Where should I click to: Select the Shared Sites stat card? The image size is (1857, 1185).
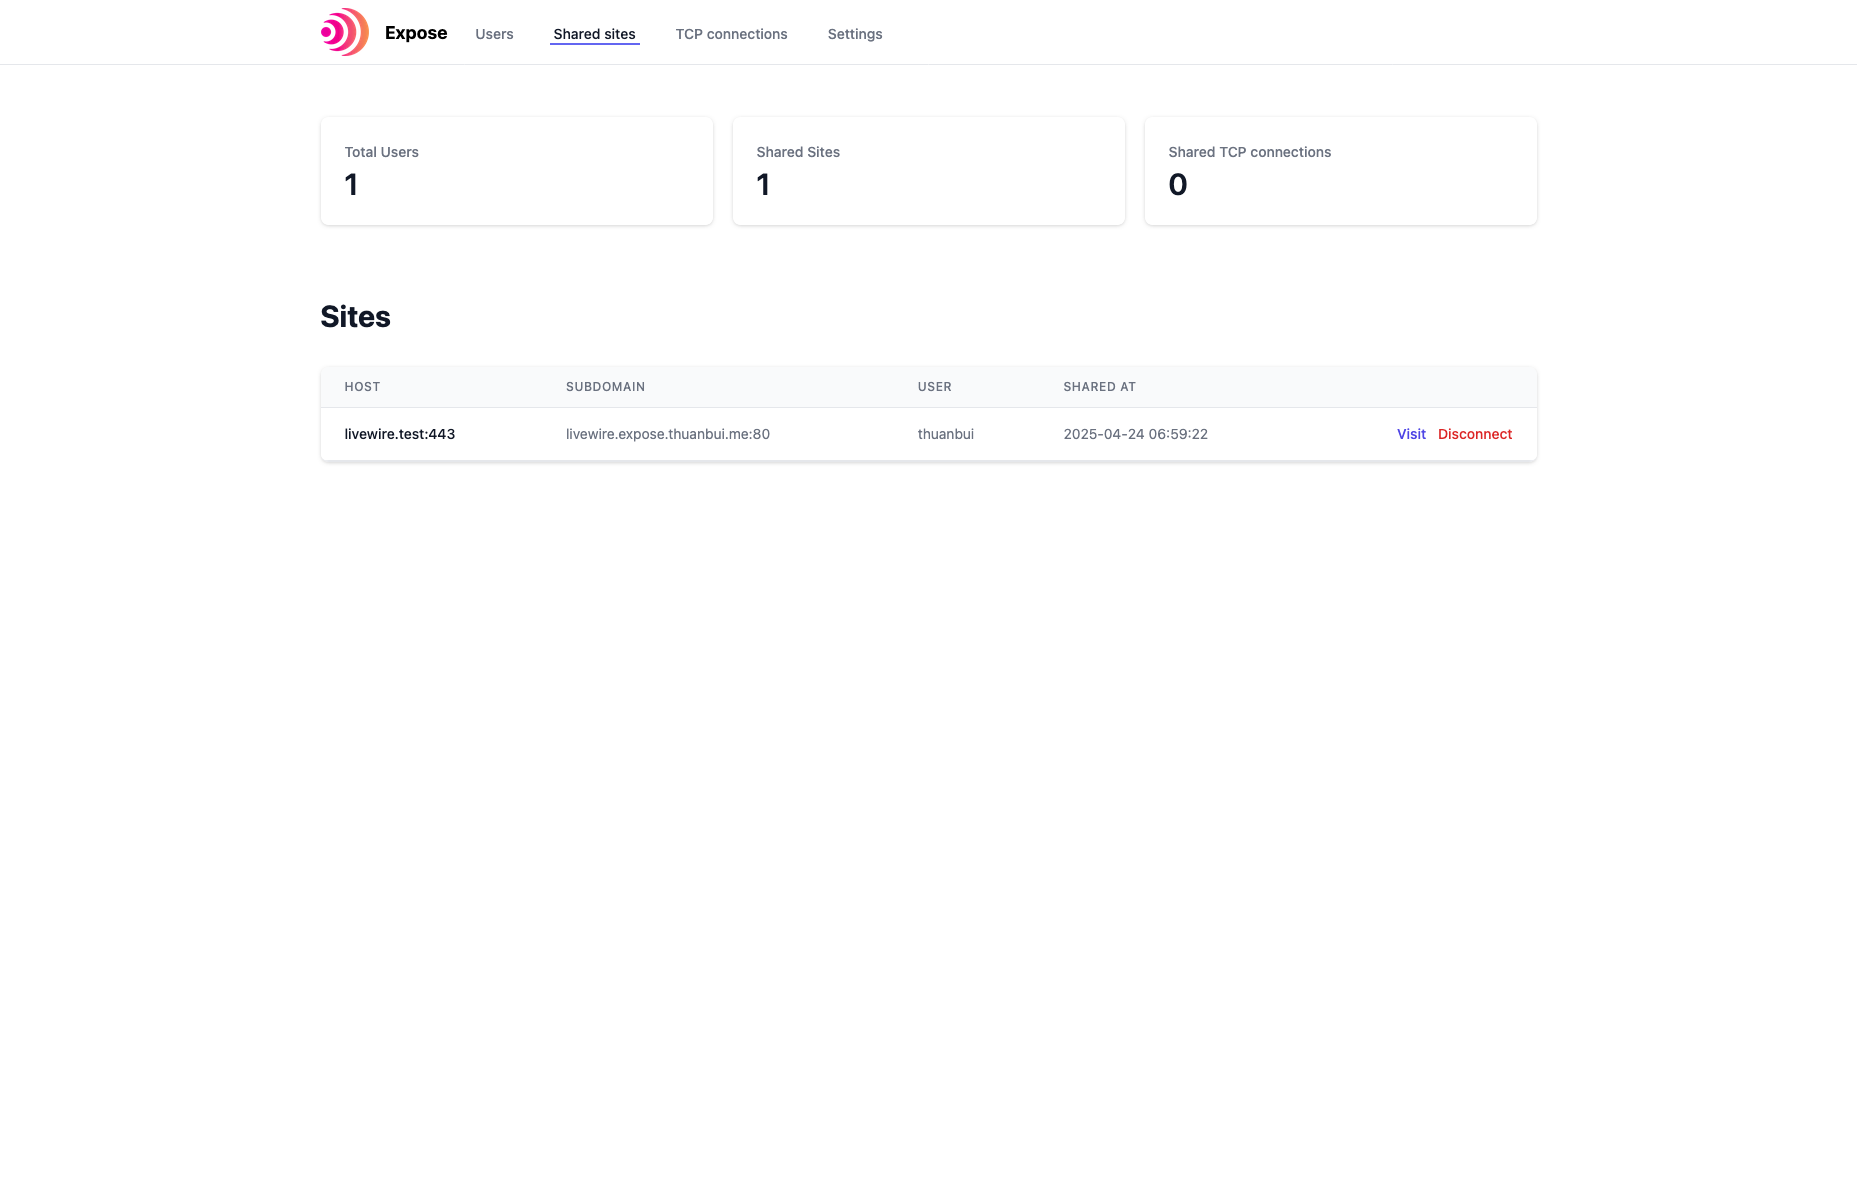click(928, 171)
